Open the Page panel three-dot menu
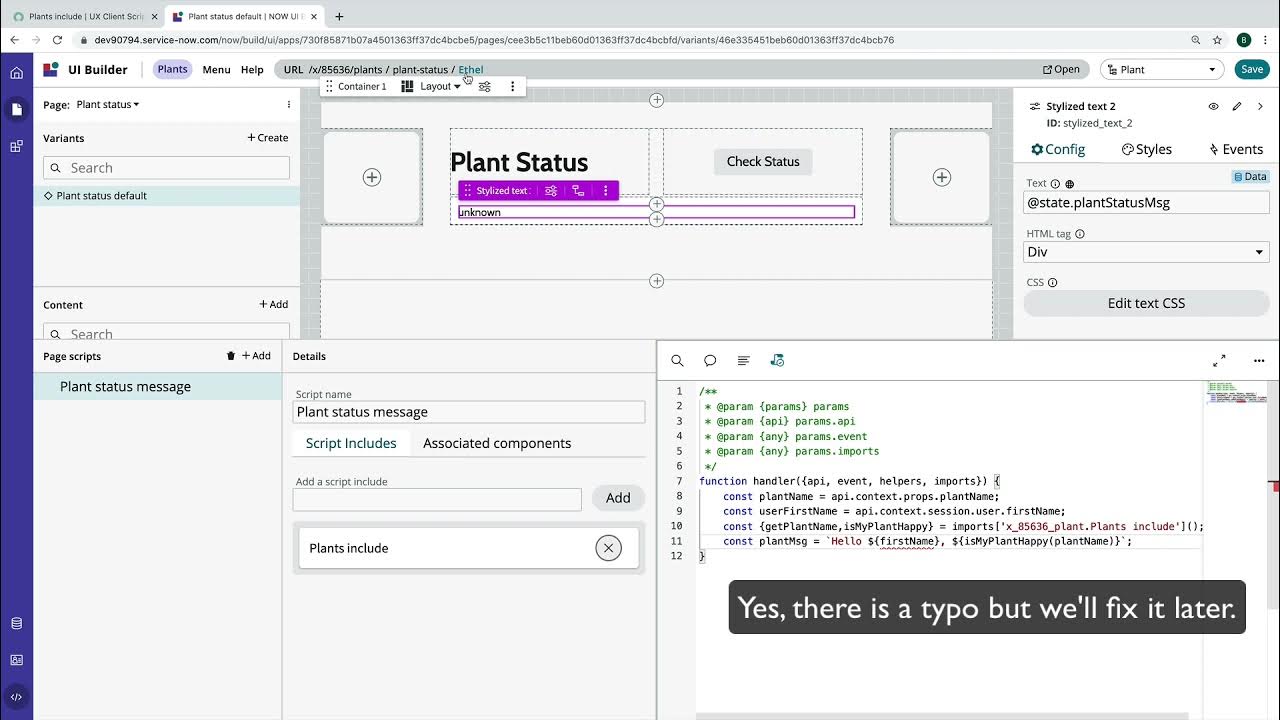The image size is (1280, 720). 289,104
